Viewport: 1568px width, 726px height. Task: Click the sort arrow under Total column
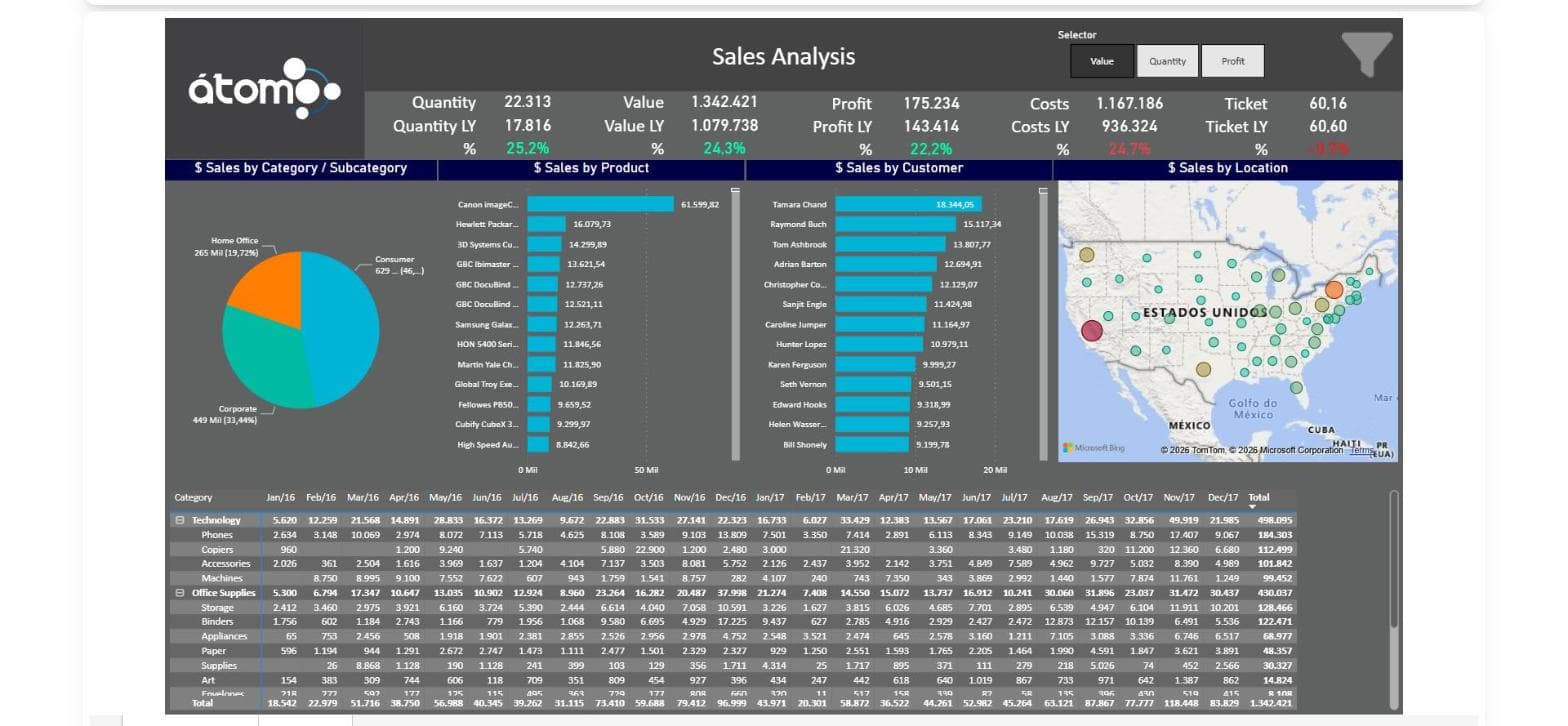click(x=1252, y=507)
